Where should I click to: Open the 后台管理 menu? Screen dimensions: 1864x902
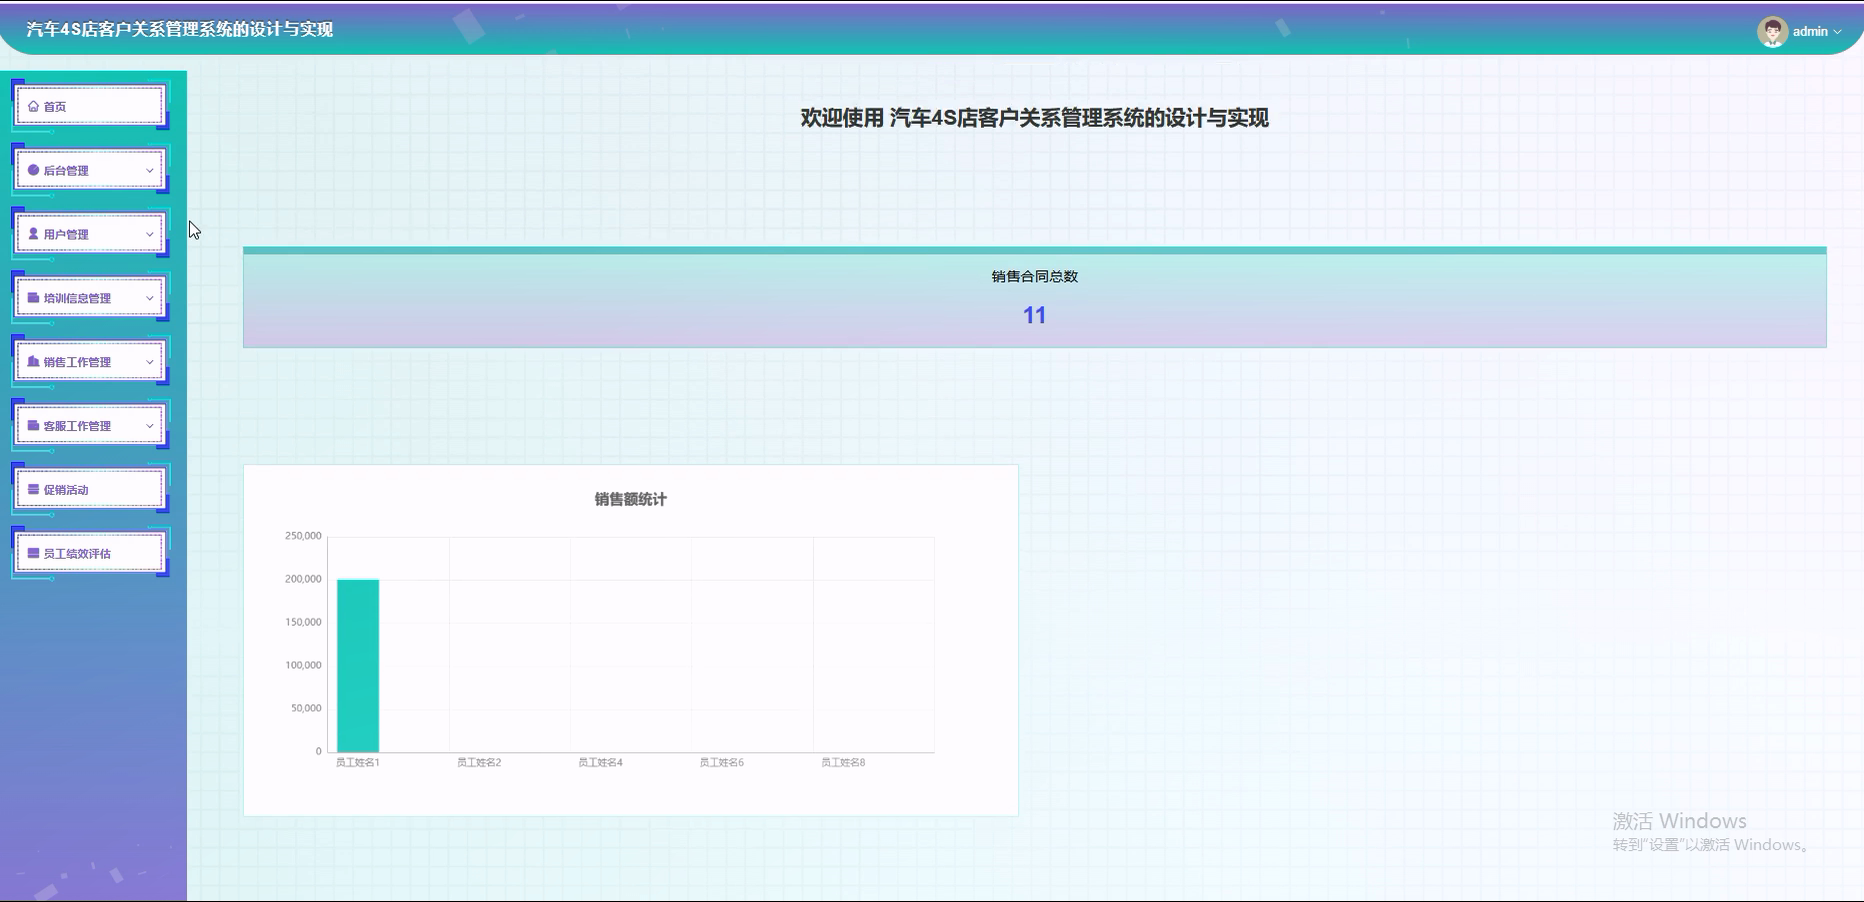[x=90, y=170]
